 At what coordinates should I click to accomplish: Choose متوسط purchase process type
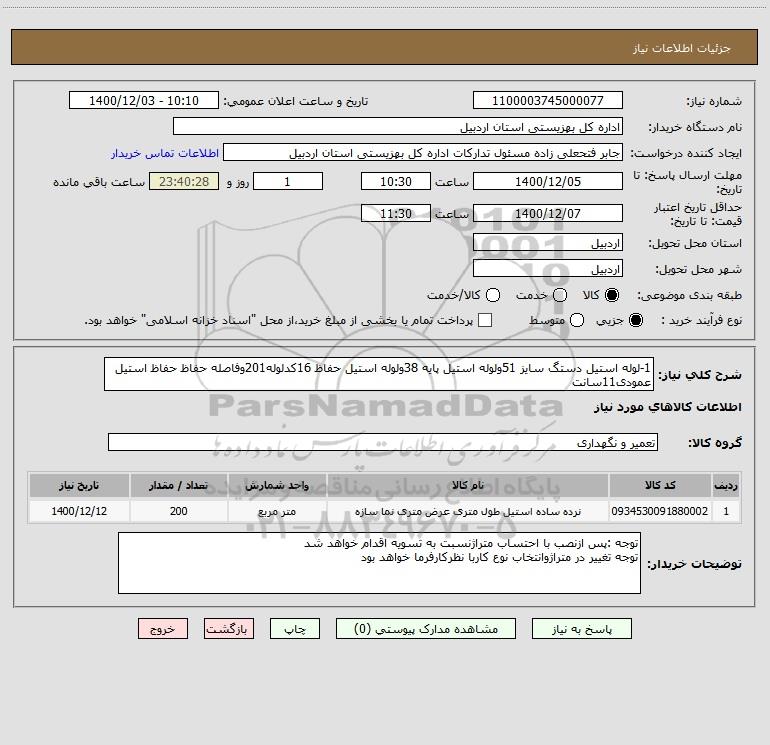tap(577, 320)
